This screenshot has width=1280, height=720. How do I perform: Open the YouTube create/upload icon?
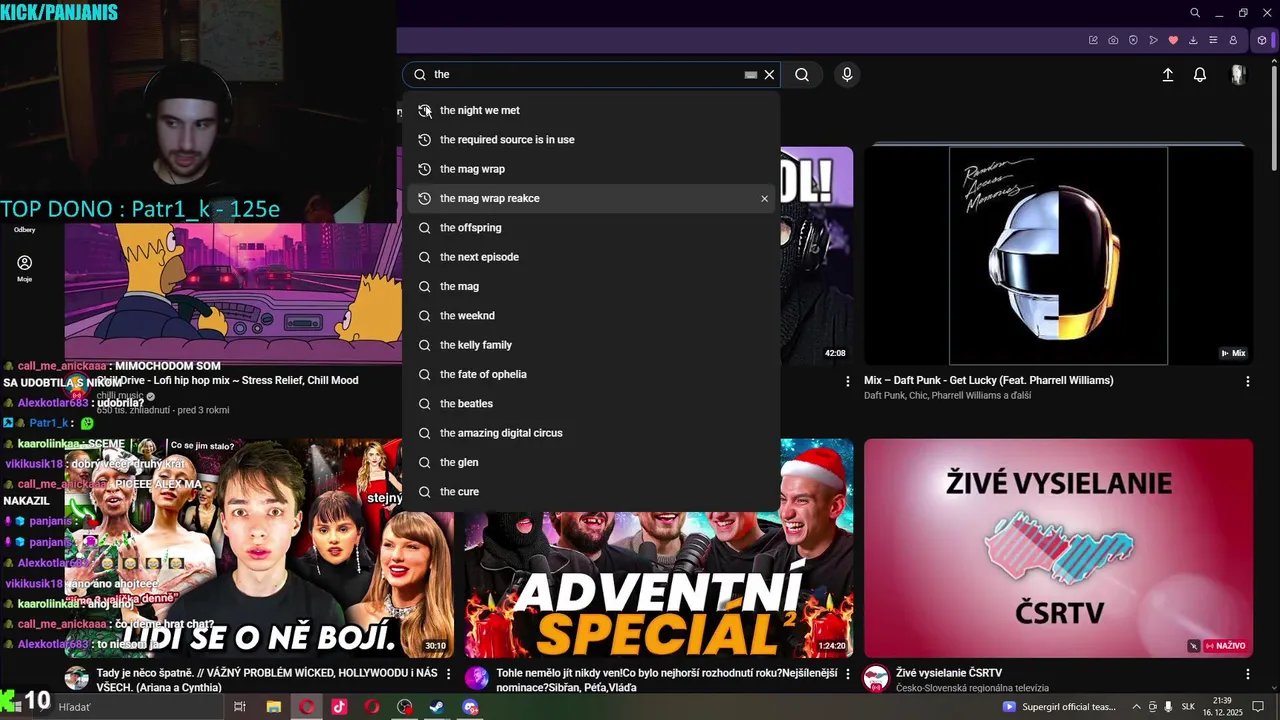1167,75
